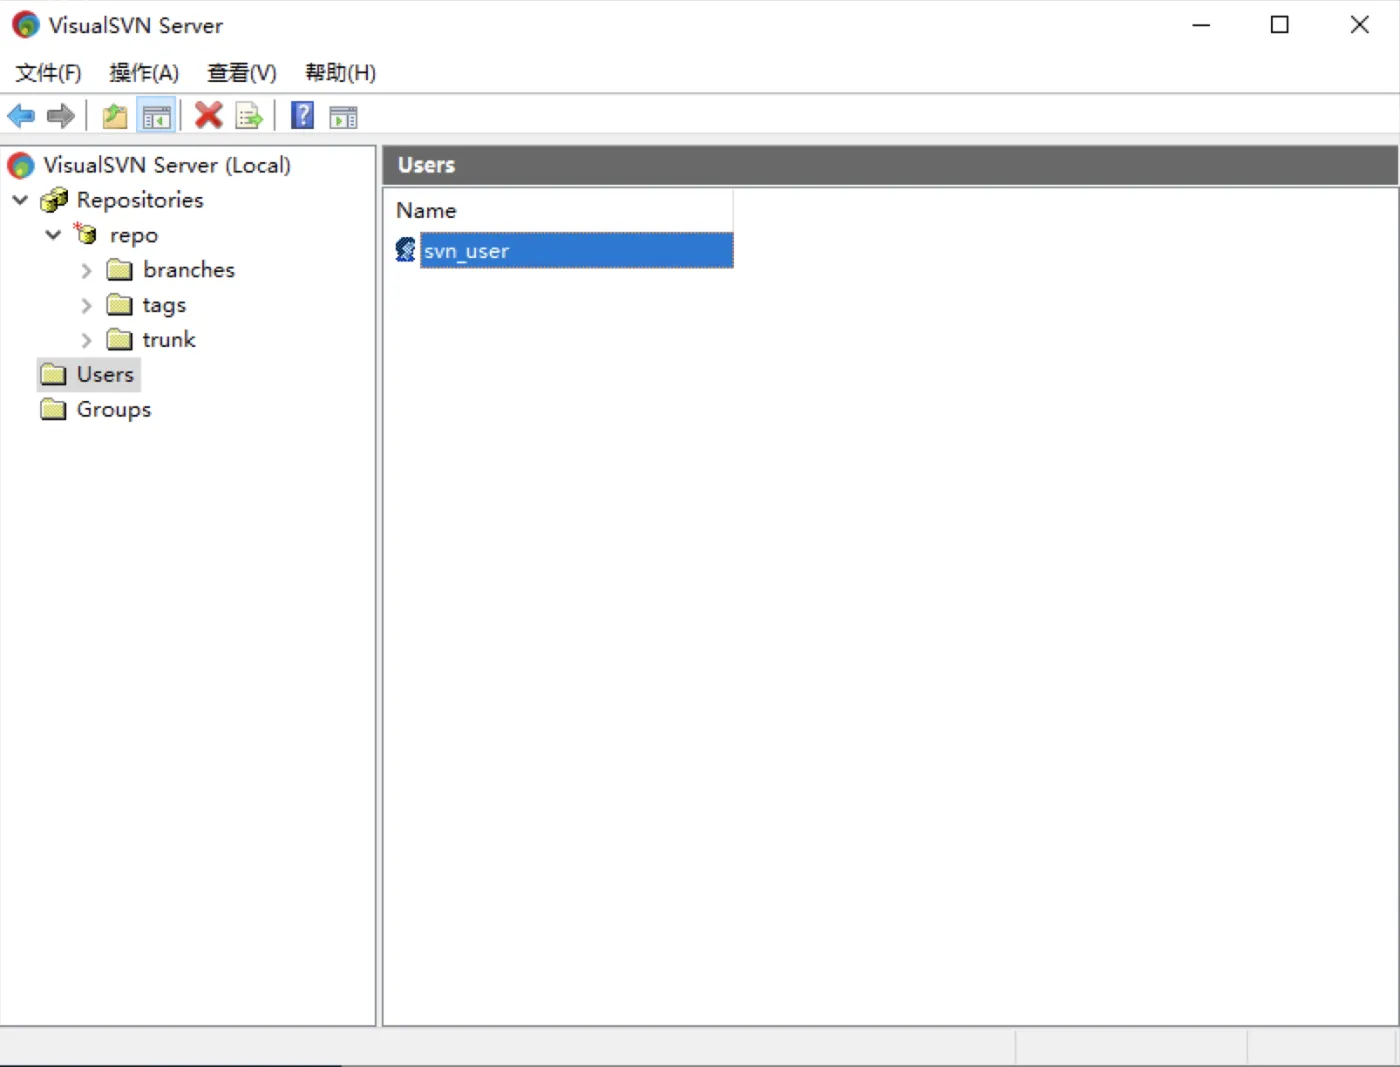The image size is (1400, 1067).
Task: Select the Users label in tree
Action: [x=105, y=375]
